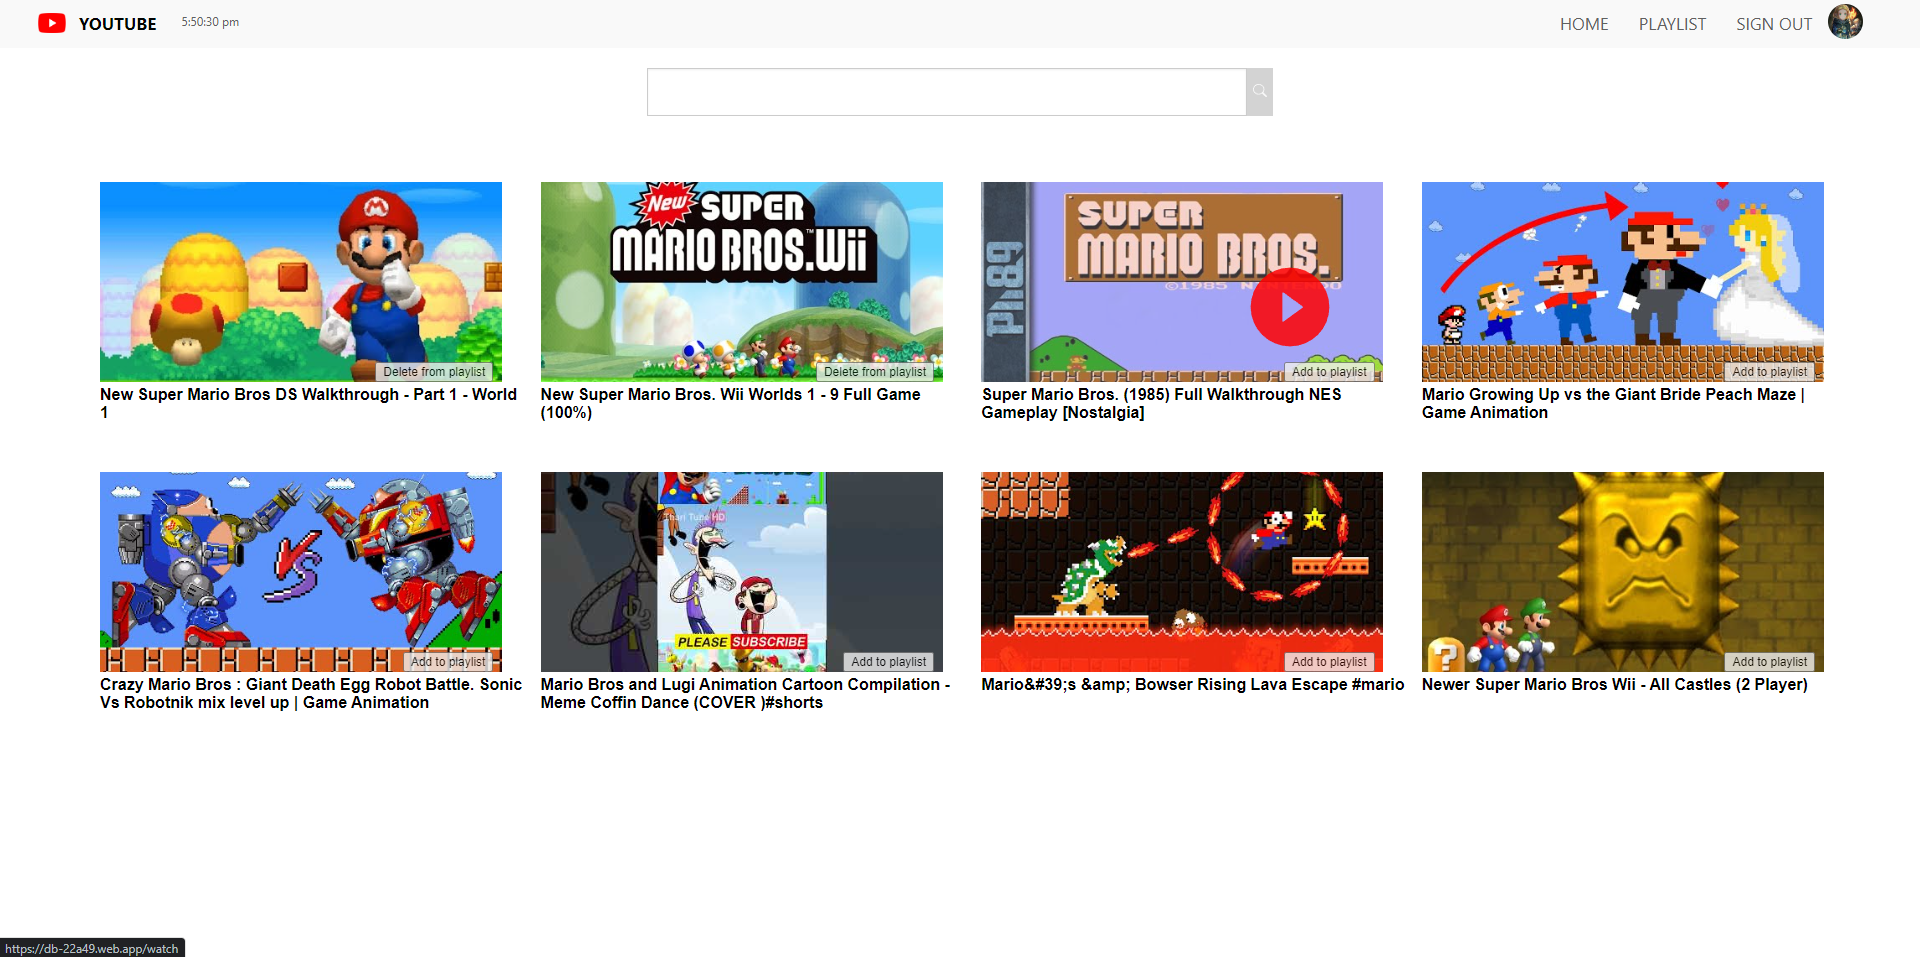This screenshot has width=1920, height=957.
Task: Open the PLAYLIST page
Action: click(x=1672, y=23)
